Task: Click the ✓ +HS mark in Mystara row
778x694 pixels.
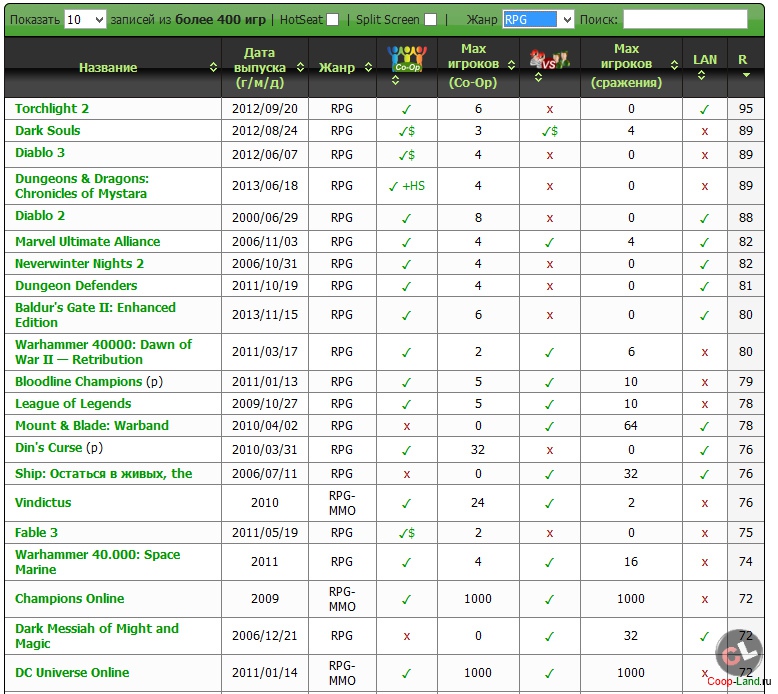Action: click(x=407, y=186)
